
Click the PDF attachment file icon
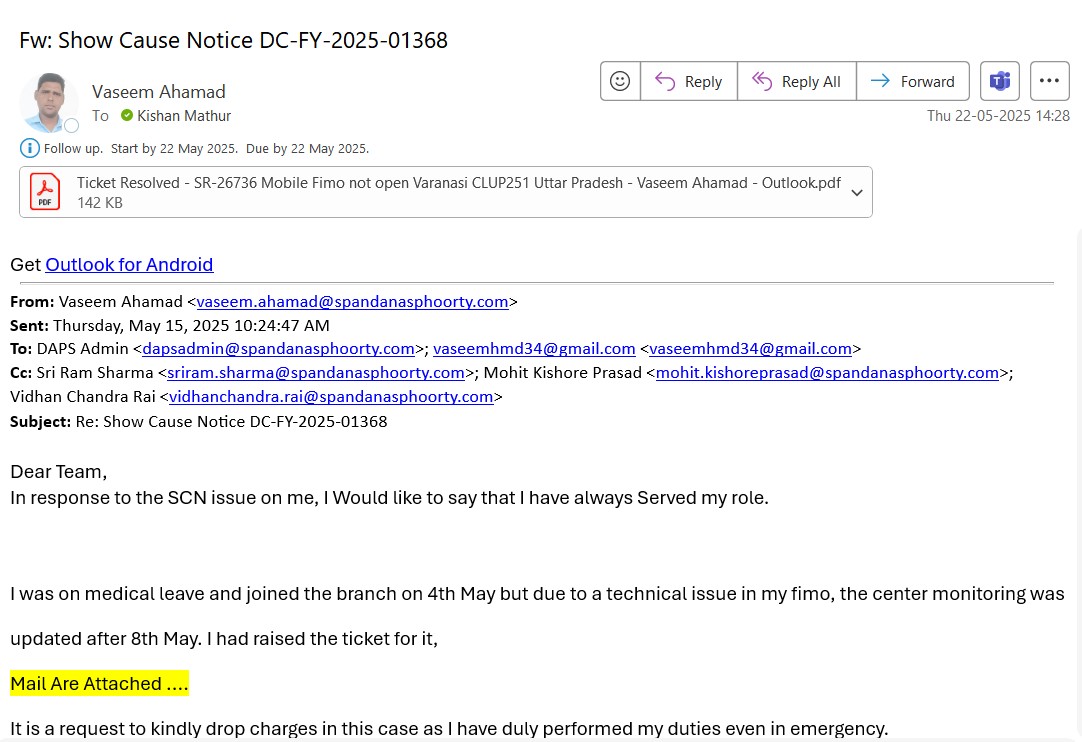tap(45, 191)
